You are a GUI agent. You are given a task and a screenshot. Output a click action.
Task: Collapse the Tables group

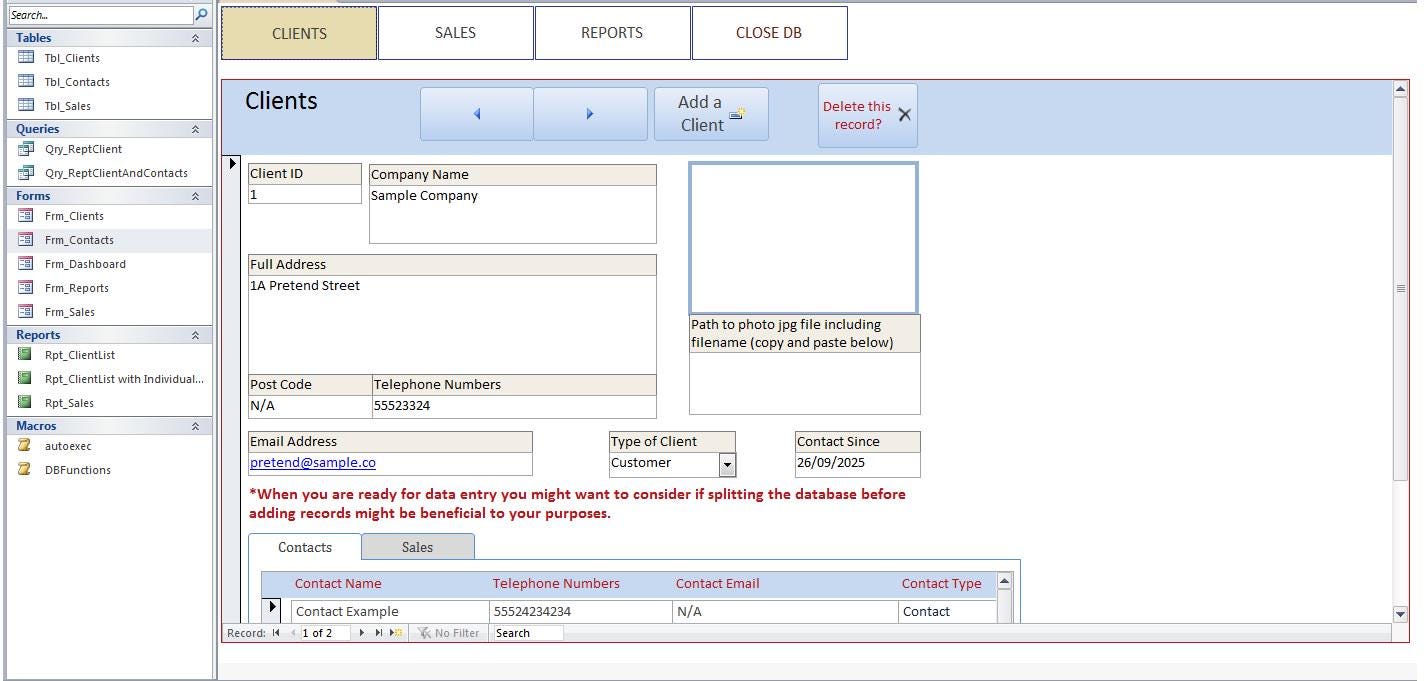(x=195, y=38)
